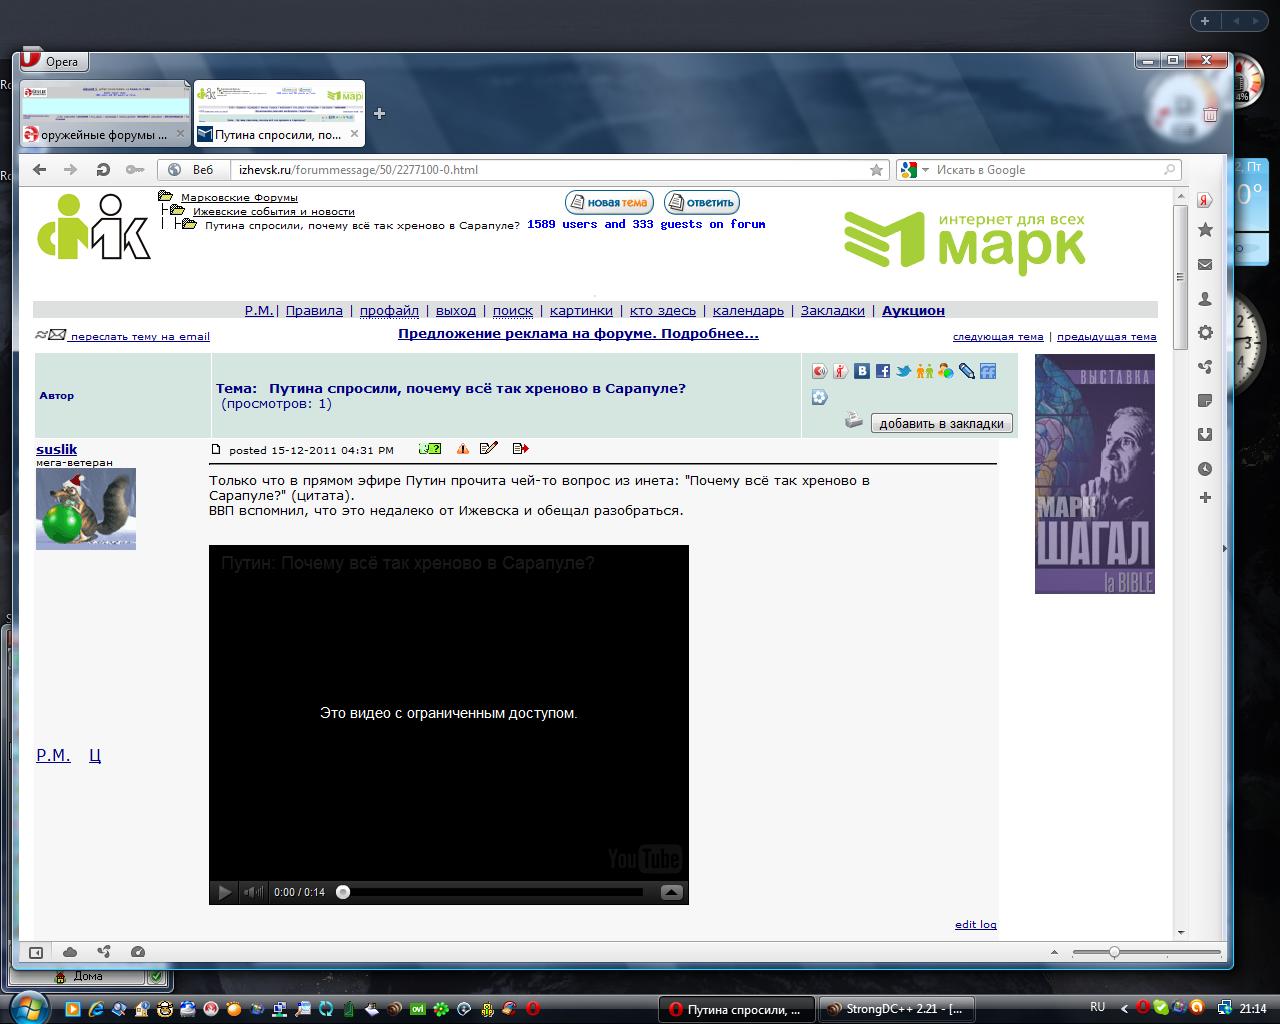Reload the page with the refresh icon
1280x1024 pixels.
click(102, 170)
